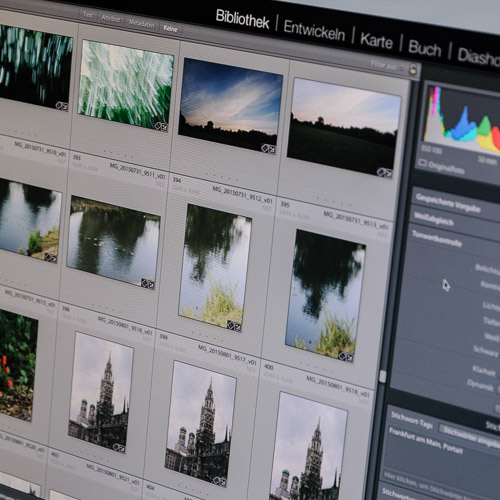Screen dimensions: 500x500
Task: Select the Metadaten library filter
Action: (x=141, y=24)
